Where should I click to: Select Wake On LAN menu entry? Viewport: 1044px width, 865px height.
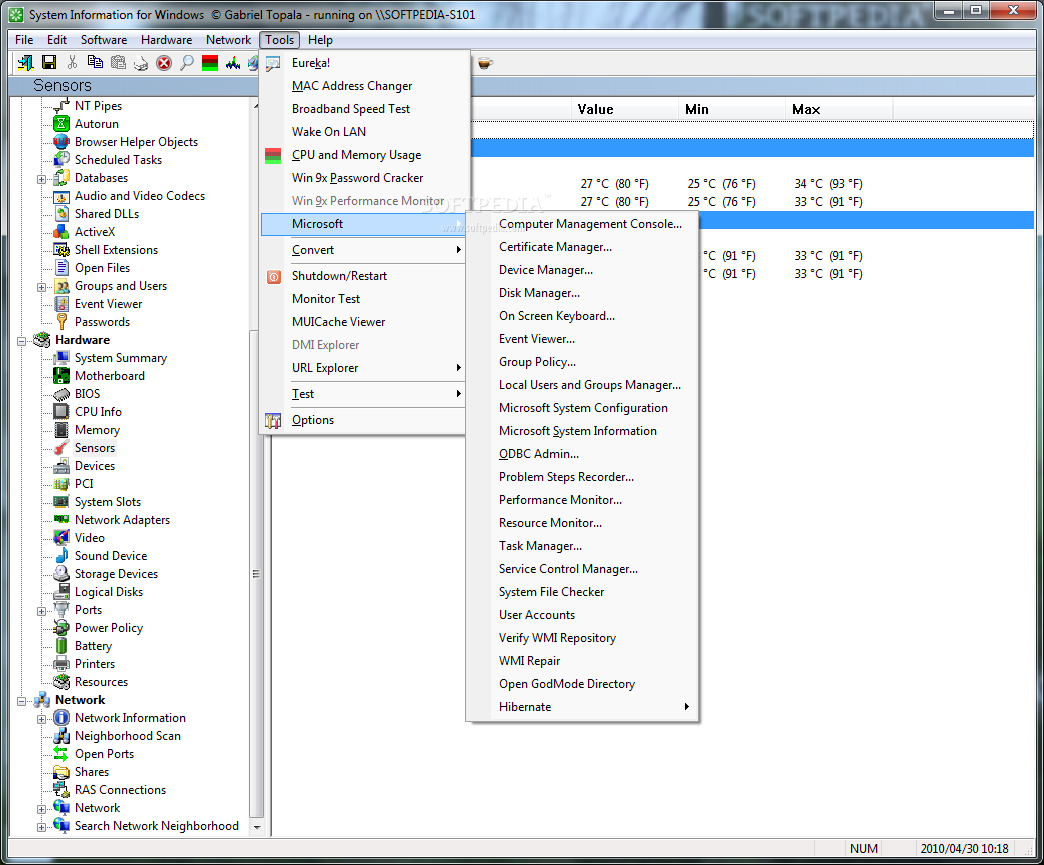pos(363,132)
